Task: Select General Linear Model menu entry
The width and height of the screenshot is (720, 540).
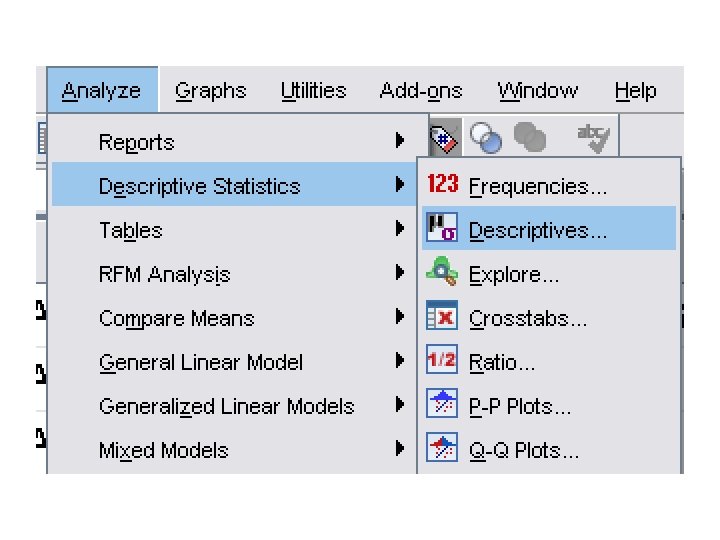Action: [x=201, y=362]
